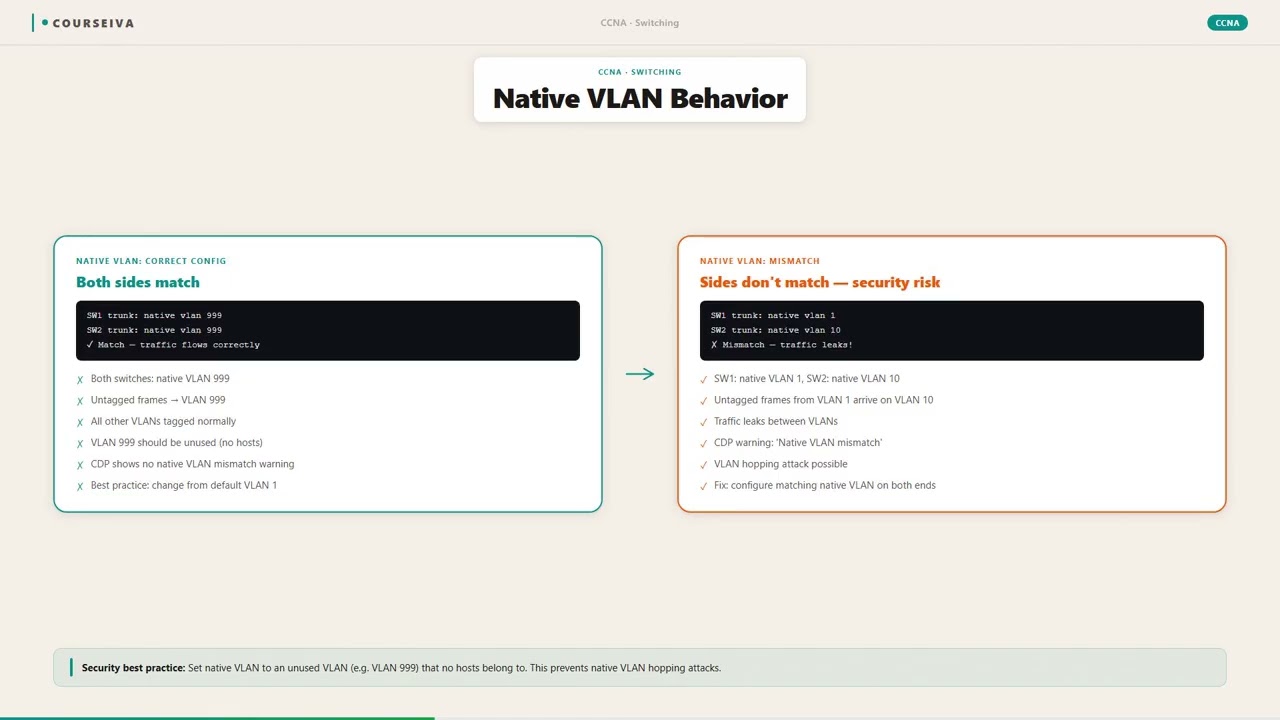
Task: Click the 'Both sides match' heading
Action: point(138,282)
